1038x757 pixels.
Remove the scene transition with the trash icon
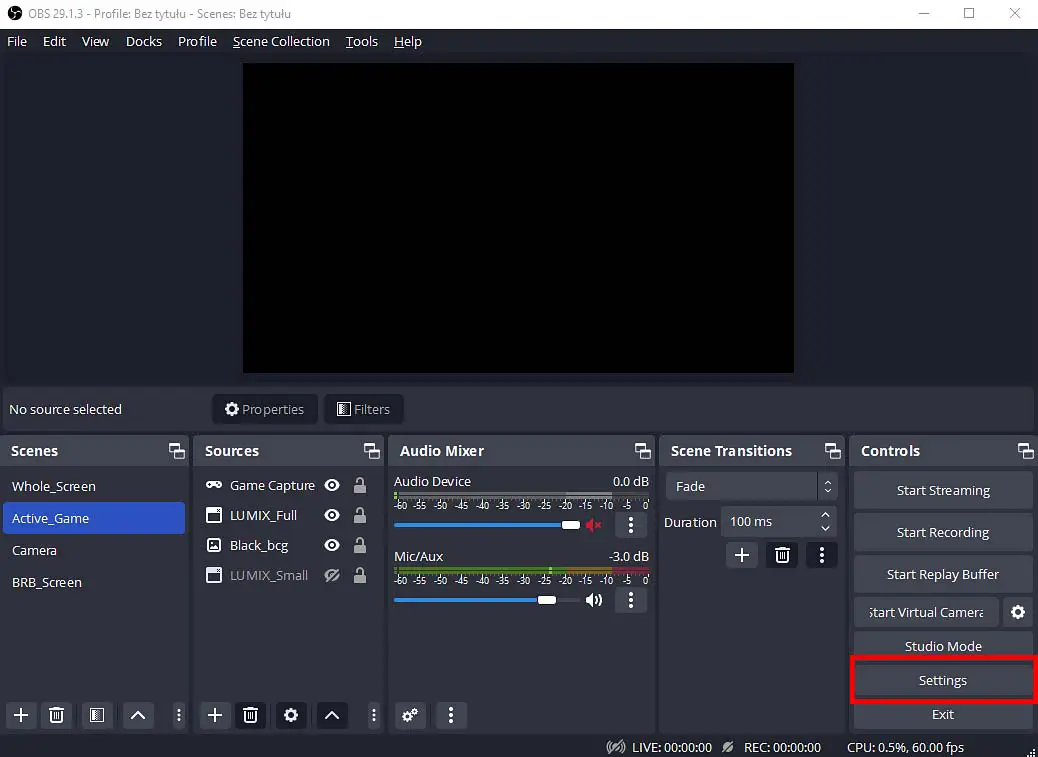coord(782,555)
